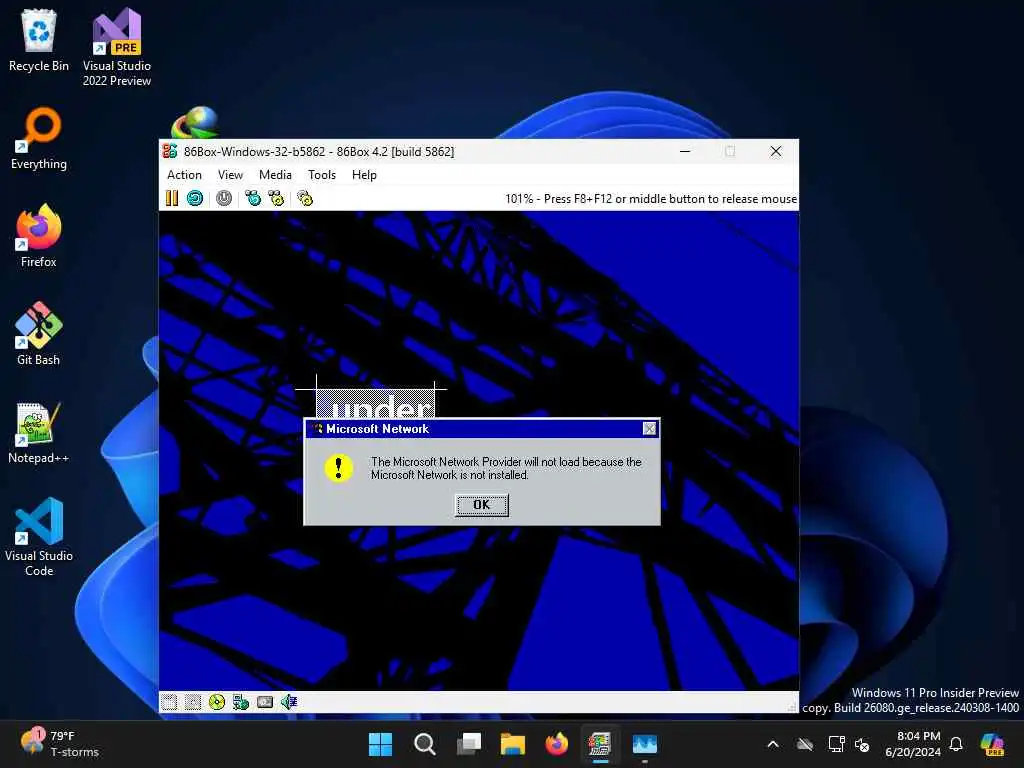Click the 86Box taskbar icon

(600, 744)
